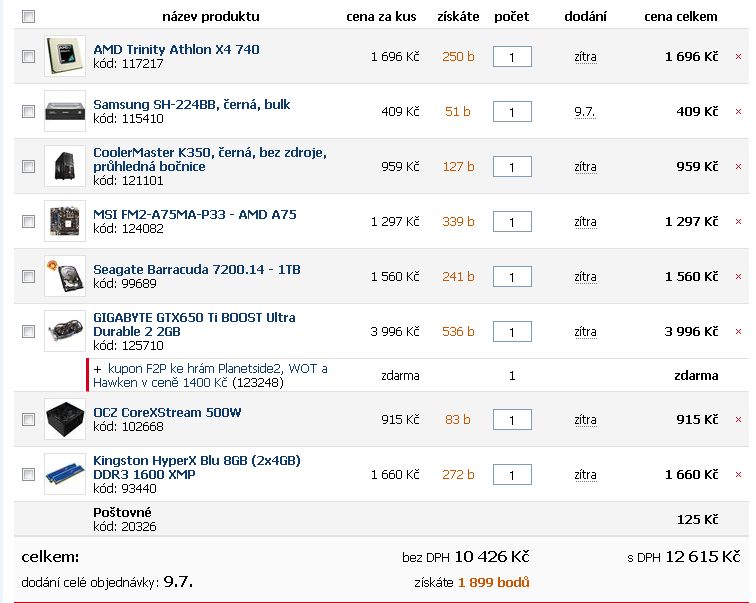Click 'kód: 117217' under AMD Athlon

pos(128,64)
